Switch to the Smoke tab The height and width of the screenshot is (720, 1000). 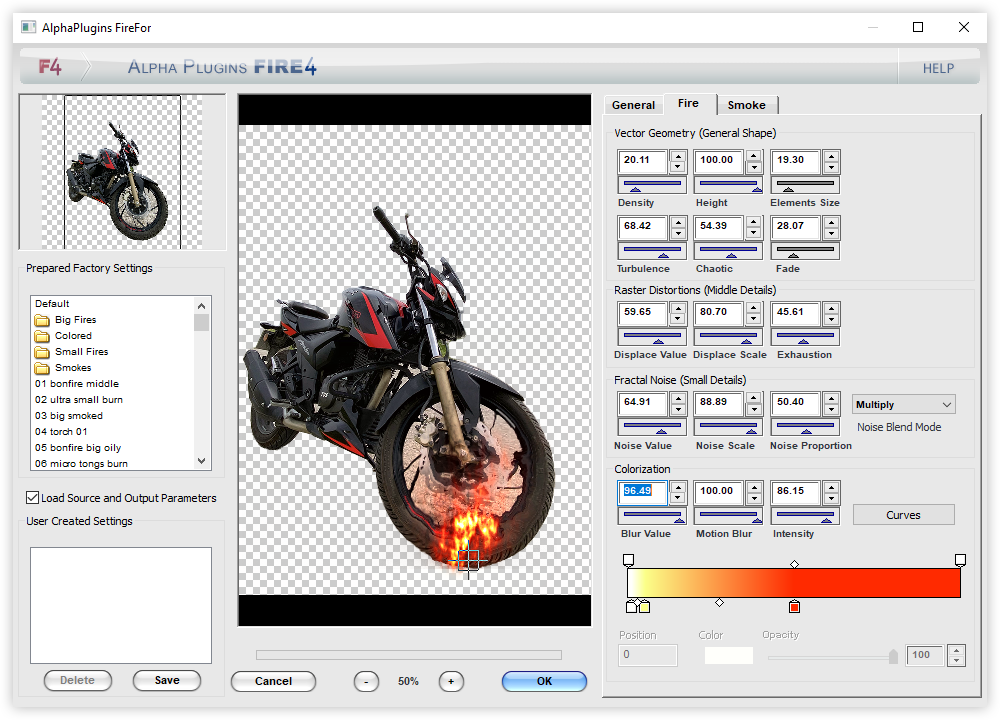point(747,105)
